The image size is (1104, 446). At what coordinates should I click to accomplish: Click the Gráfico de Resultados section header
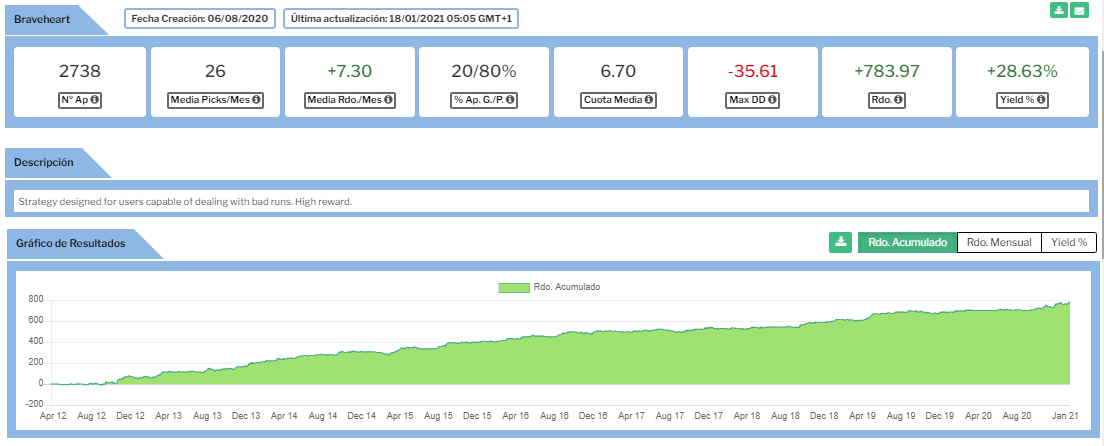pos(70,243)
